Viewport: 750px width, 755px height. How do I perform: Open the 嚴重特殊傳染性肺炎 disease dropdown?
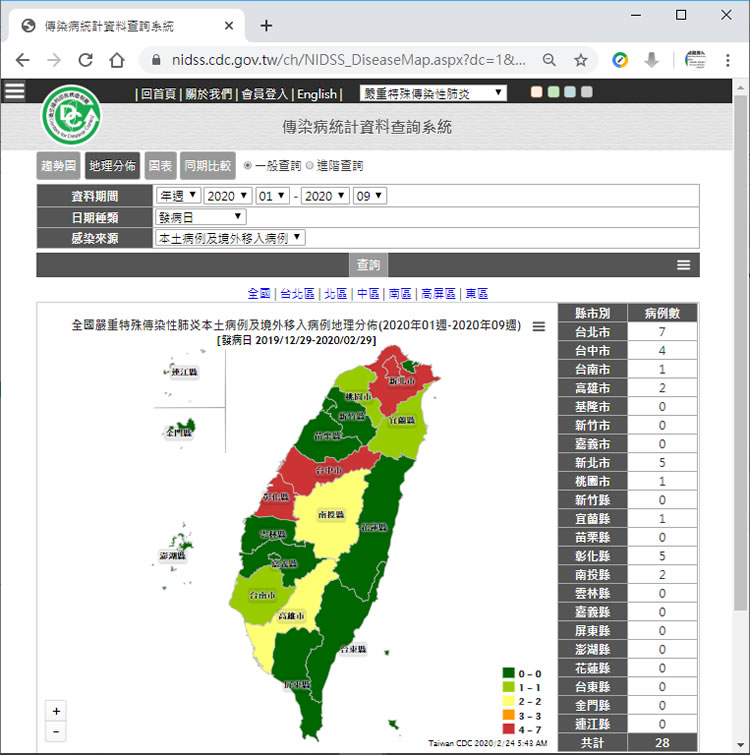pyautogui.click(x=433, y=93)
